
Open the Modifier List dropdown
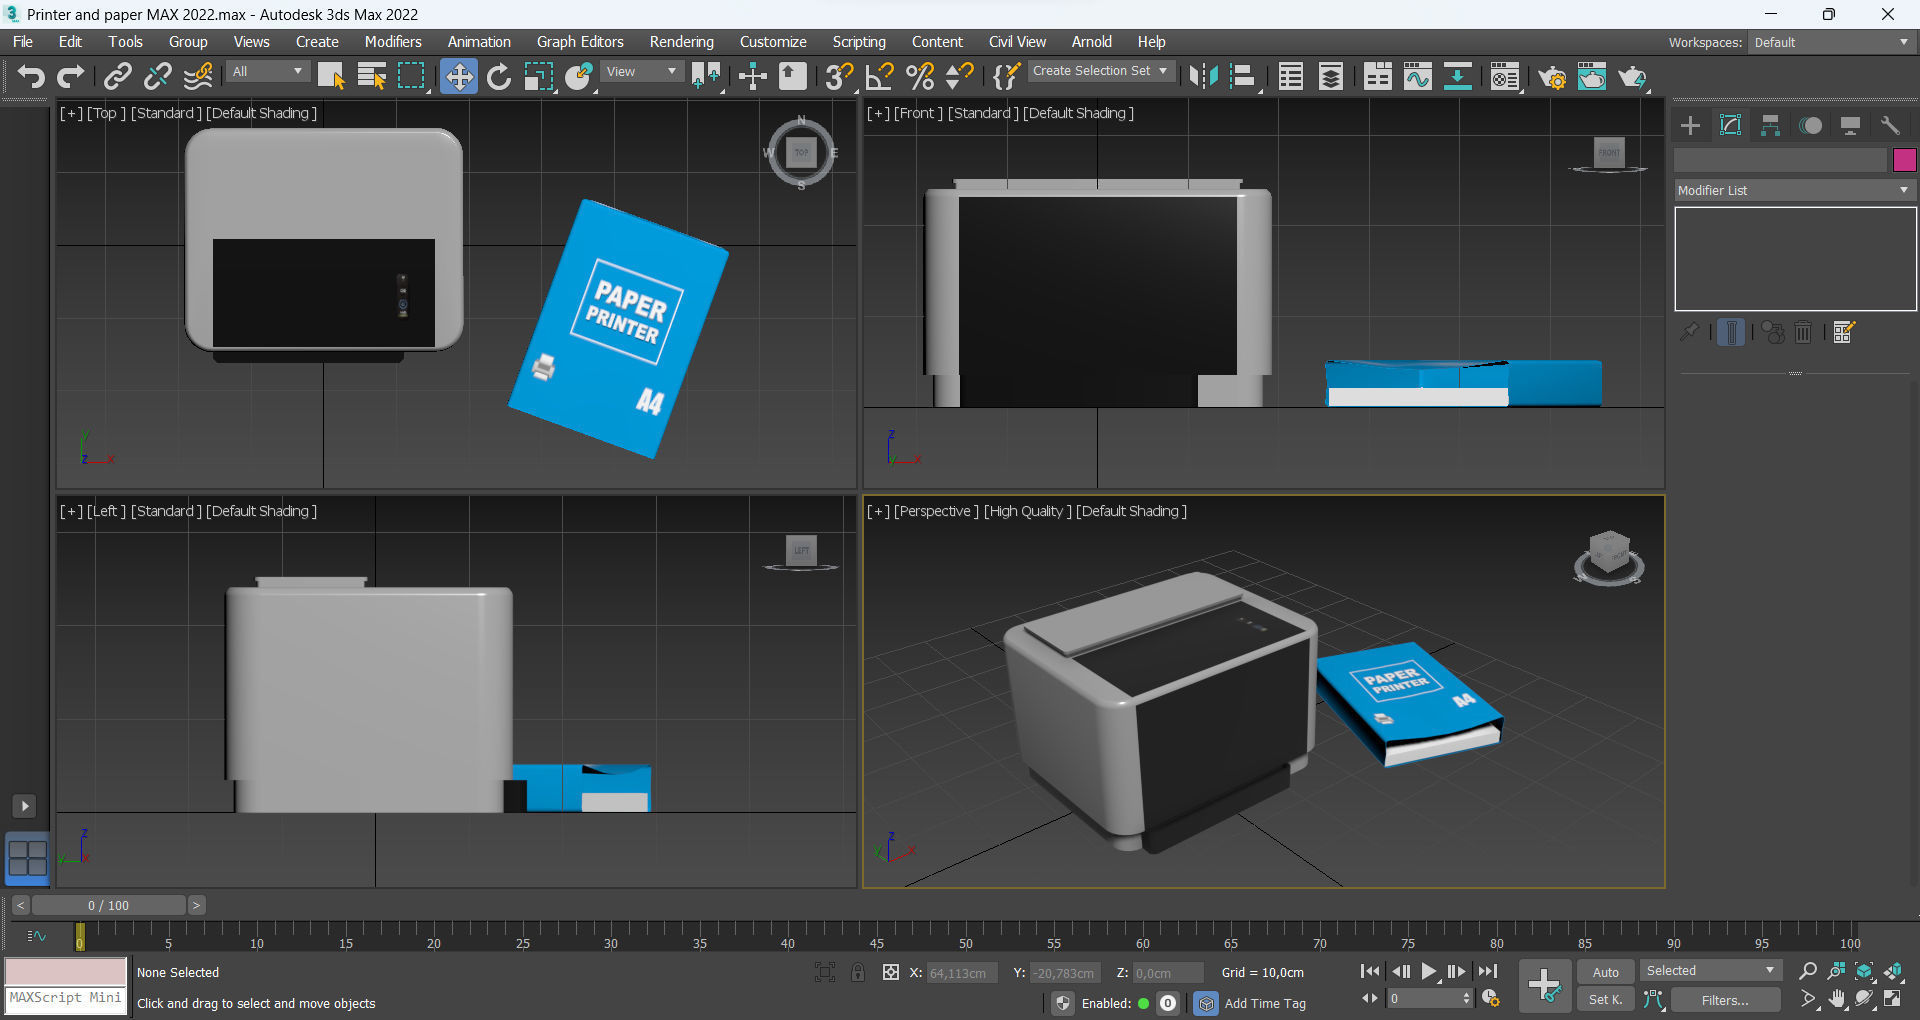click(1795, 190)
